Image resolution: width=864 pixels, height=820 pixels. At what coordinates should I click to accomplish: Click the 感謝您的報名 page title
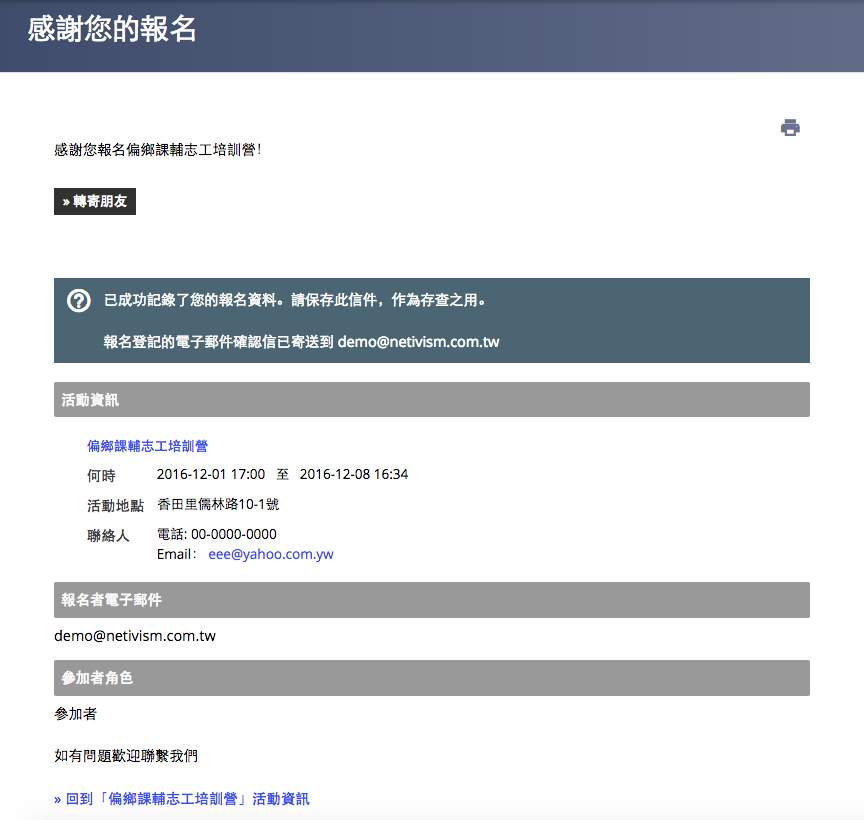[x=112, y=29]
